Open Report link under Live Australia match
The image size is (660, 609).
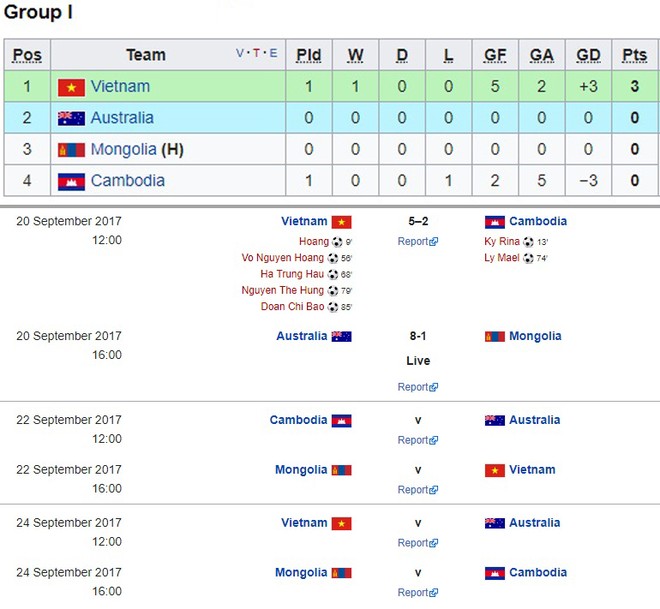418,387
